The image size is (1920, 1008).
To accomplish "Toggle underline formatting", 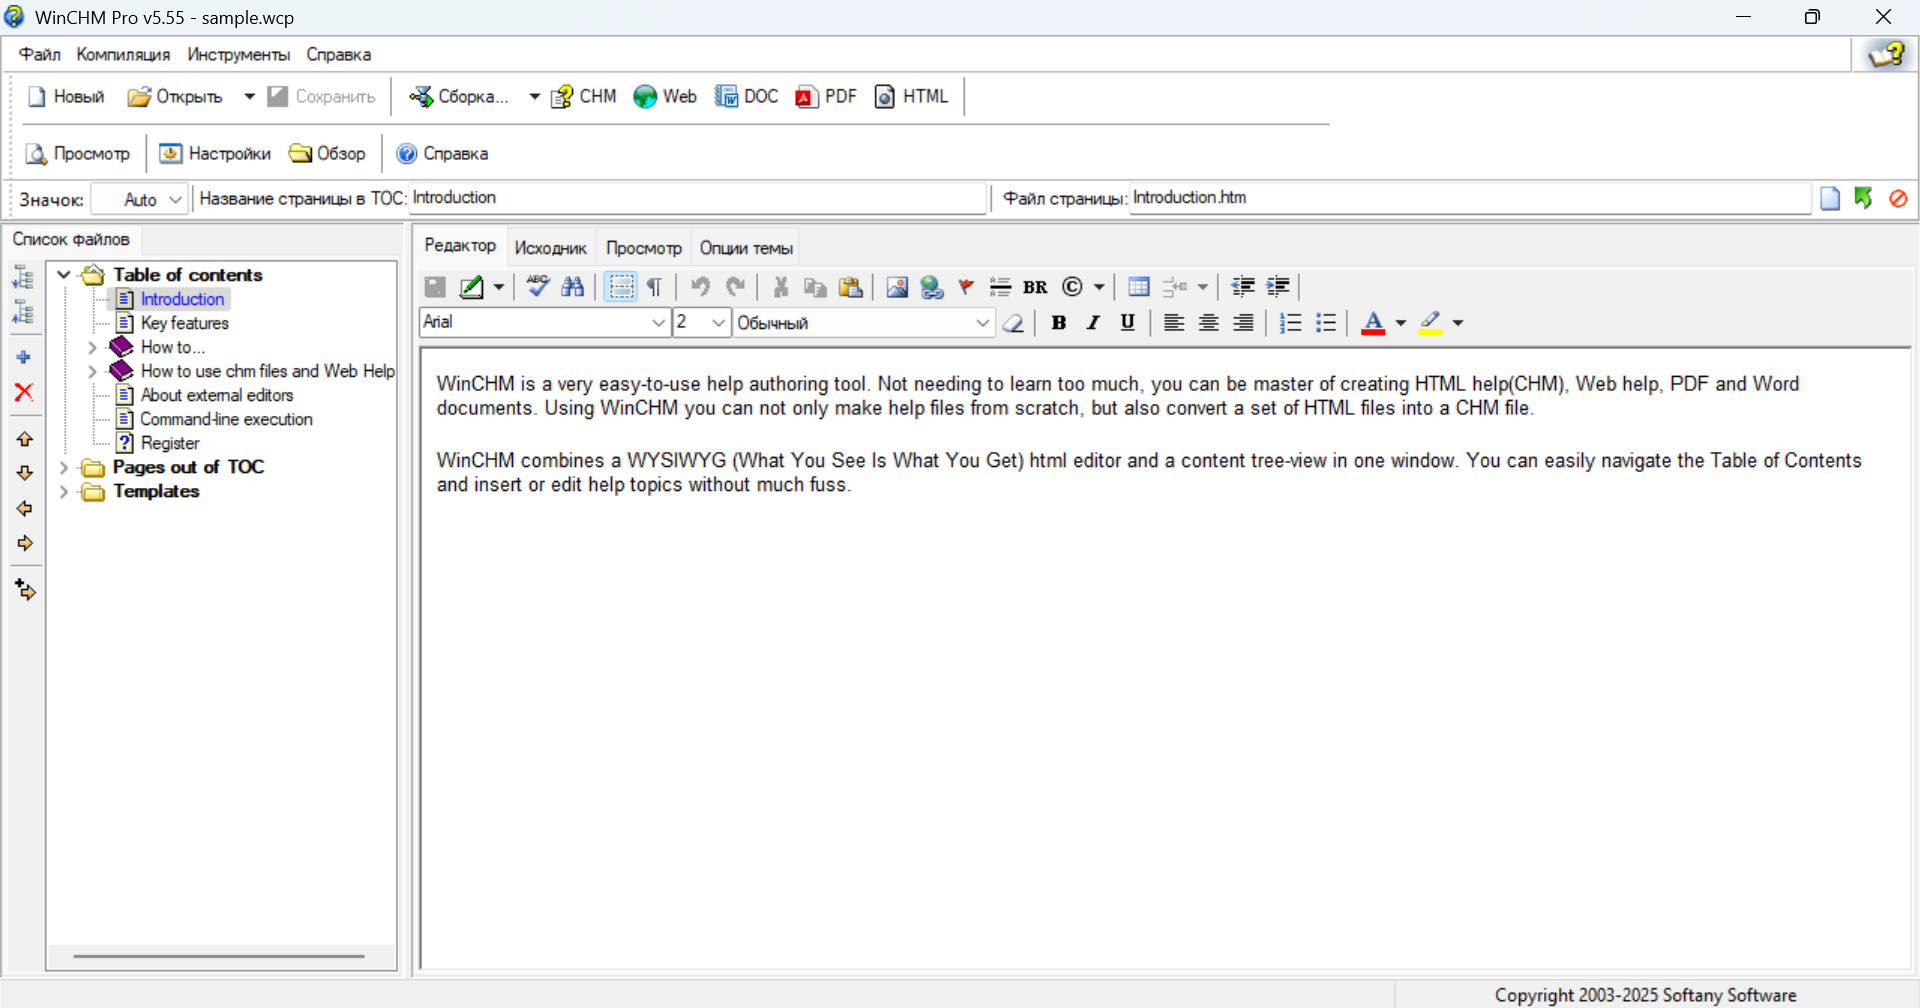I will click(1128, 323).
